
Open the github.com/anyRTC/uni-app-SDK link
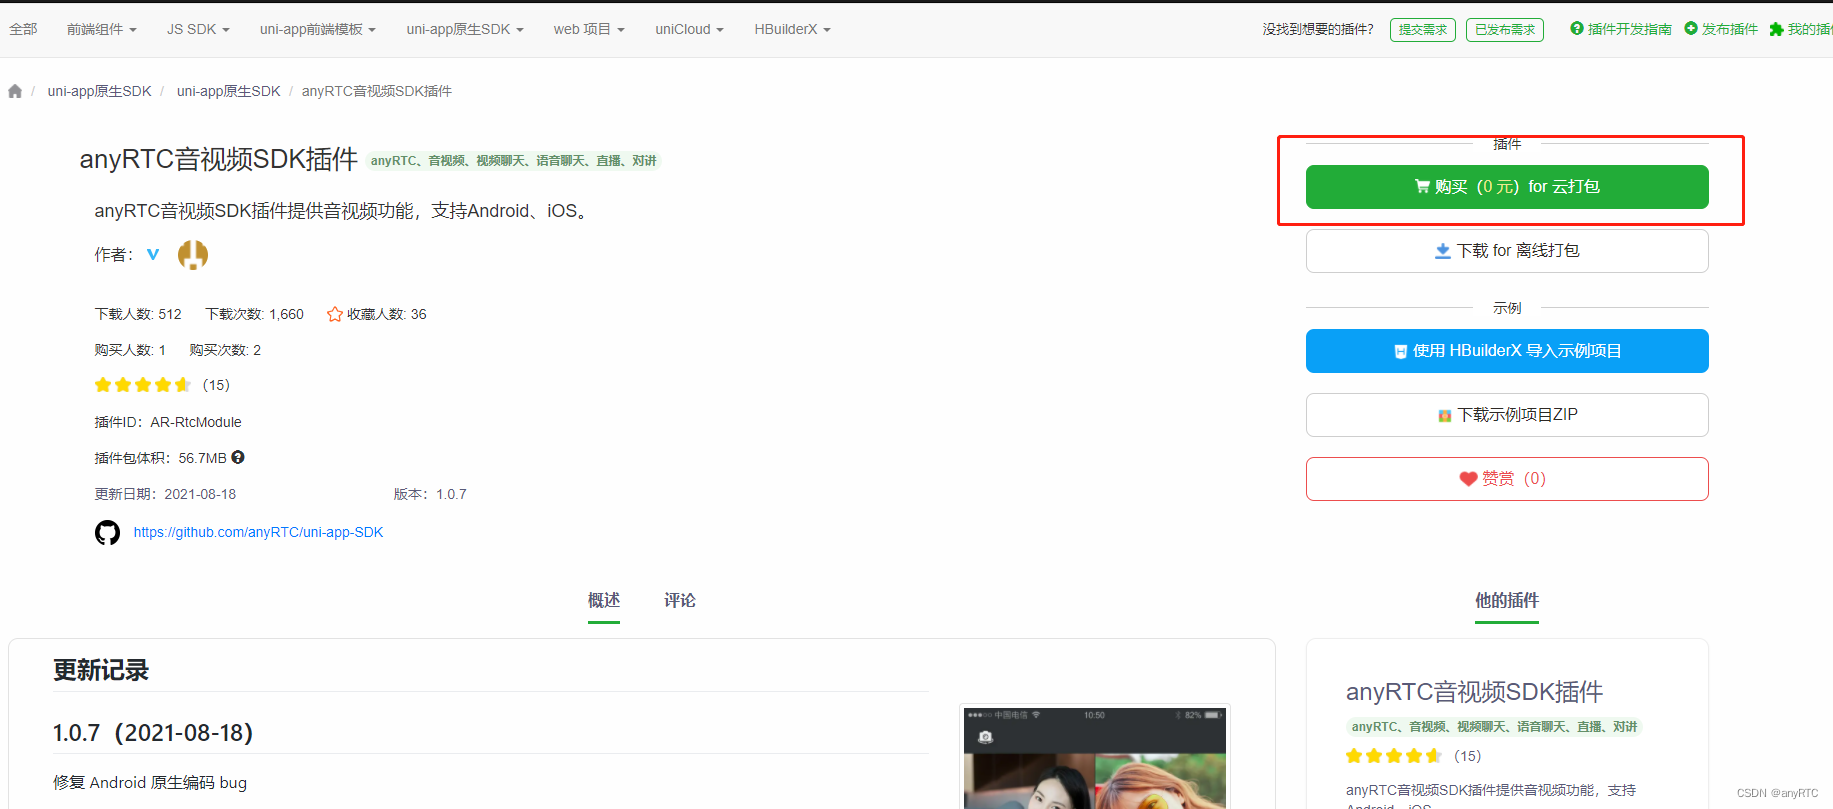pos(258,532)
